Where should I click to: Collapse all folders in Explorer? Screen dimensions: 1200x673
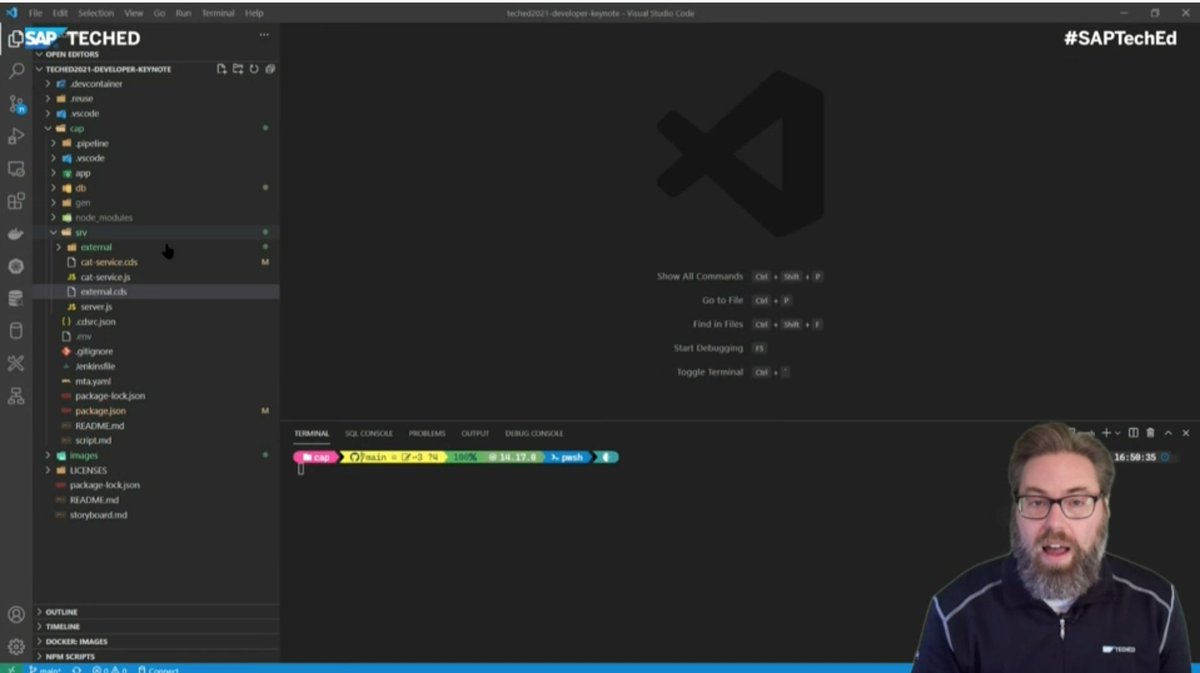pyautogui.click(x=270, y=69)
